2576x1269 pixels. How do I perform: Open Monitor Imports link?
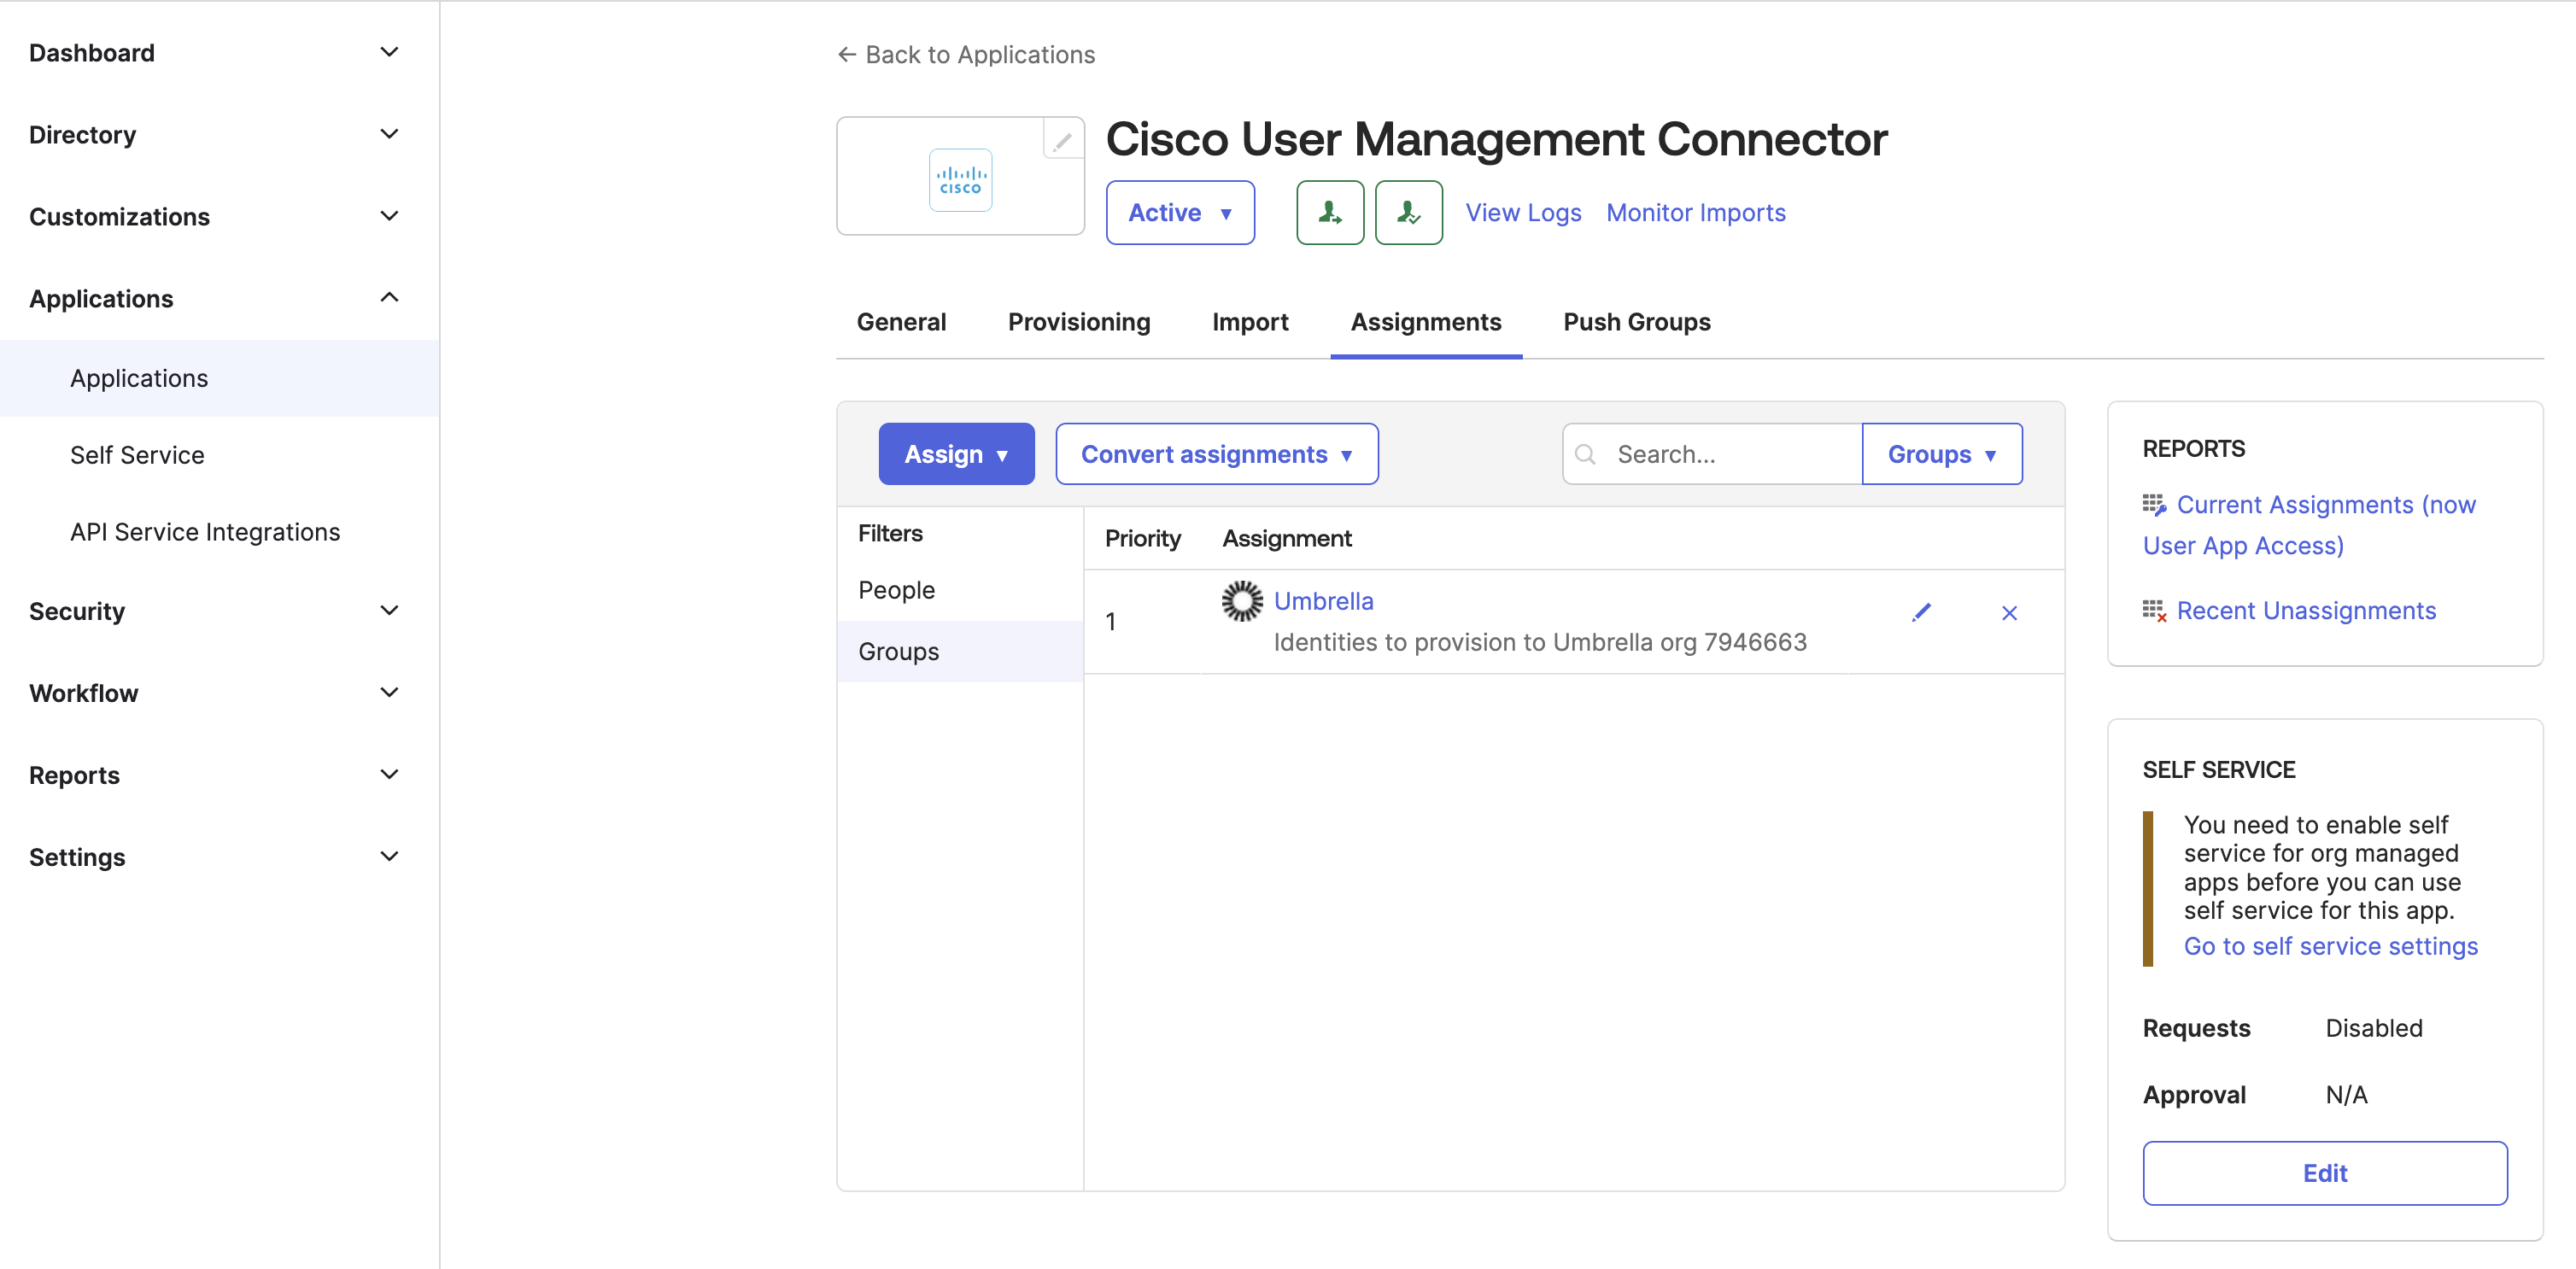click(x=1695, y=213)
